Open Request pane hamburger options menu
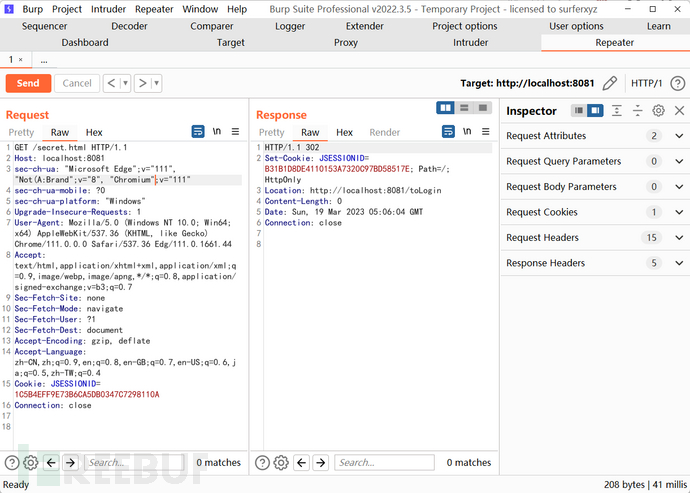 (x=235, y=131)
